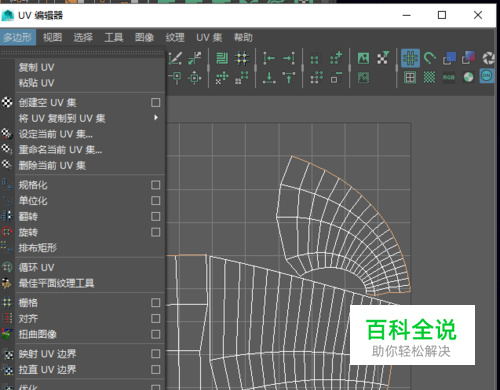The image size is (500, 390).
Task: Open the 工具 menu
Action: tap(114, 37)
